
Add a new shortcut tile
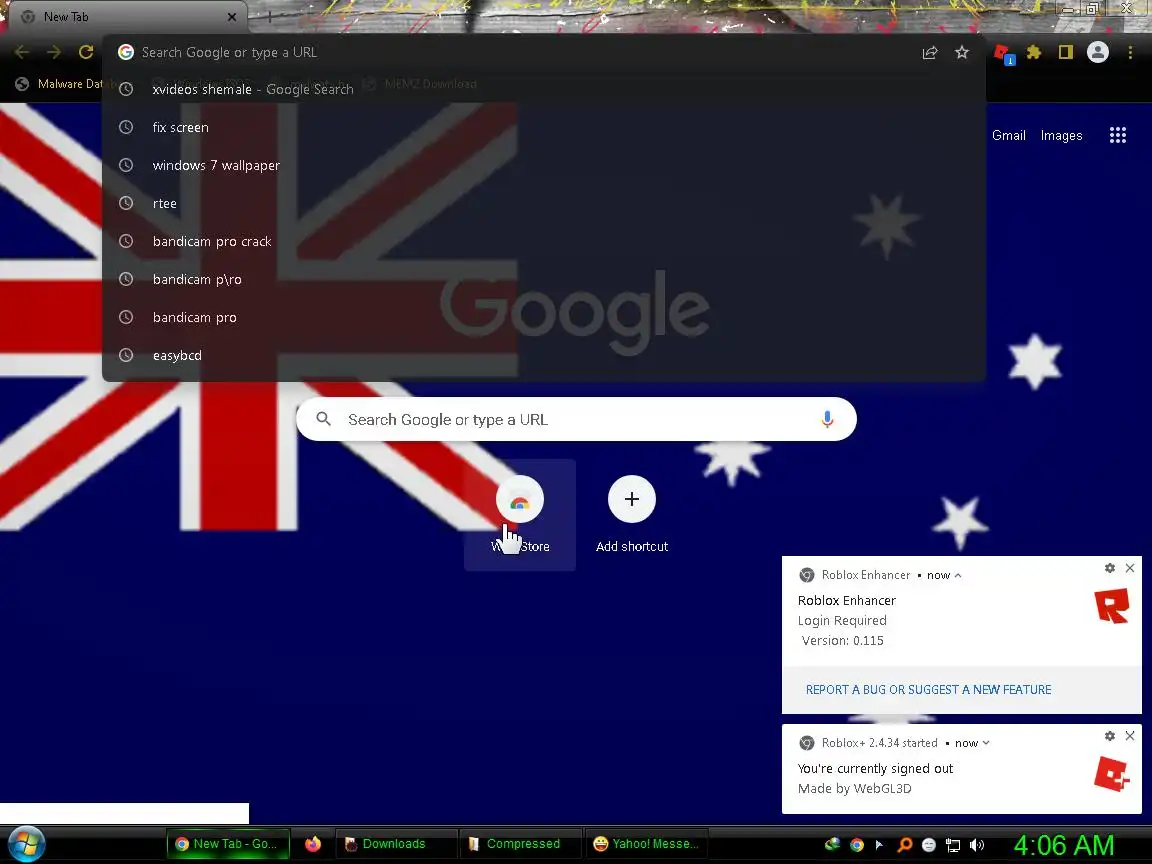tap(632, 514)
